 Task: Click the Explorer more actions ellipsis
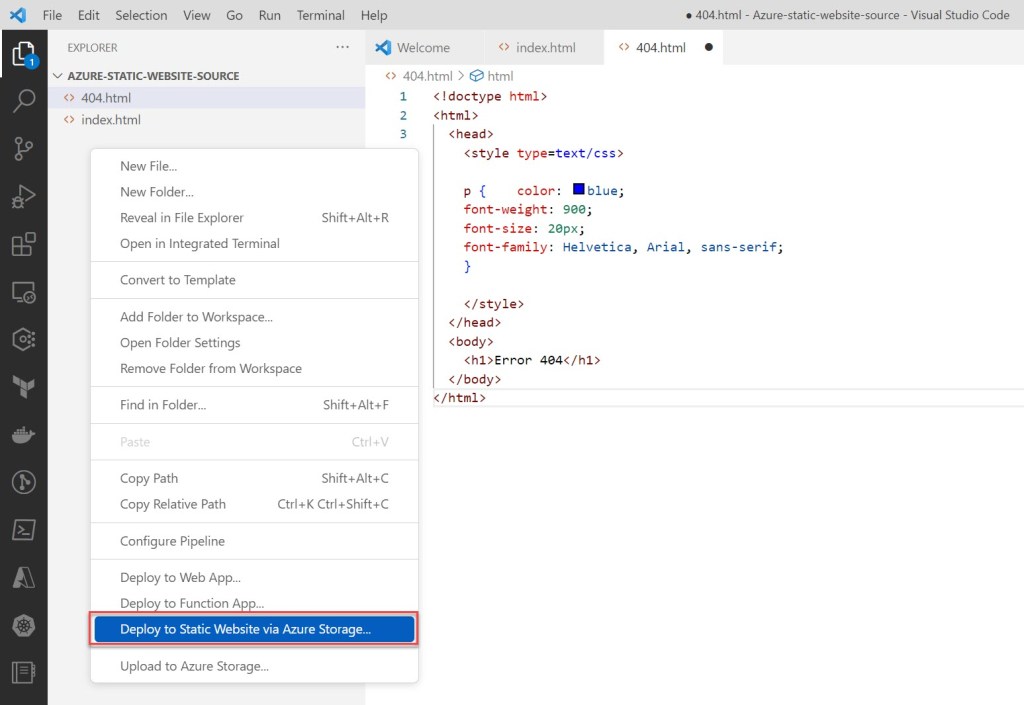[x=343, y=47]
